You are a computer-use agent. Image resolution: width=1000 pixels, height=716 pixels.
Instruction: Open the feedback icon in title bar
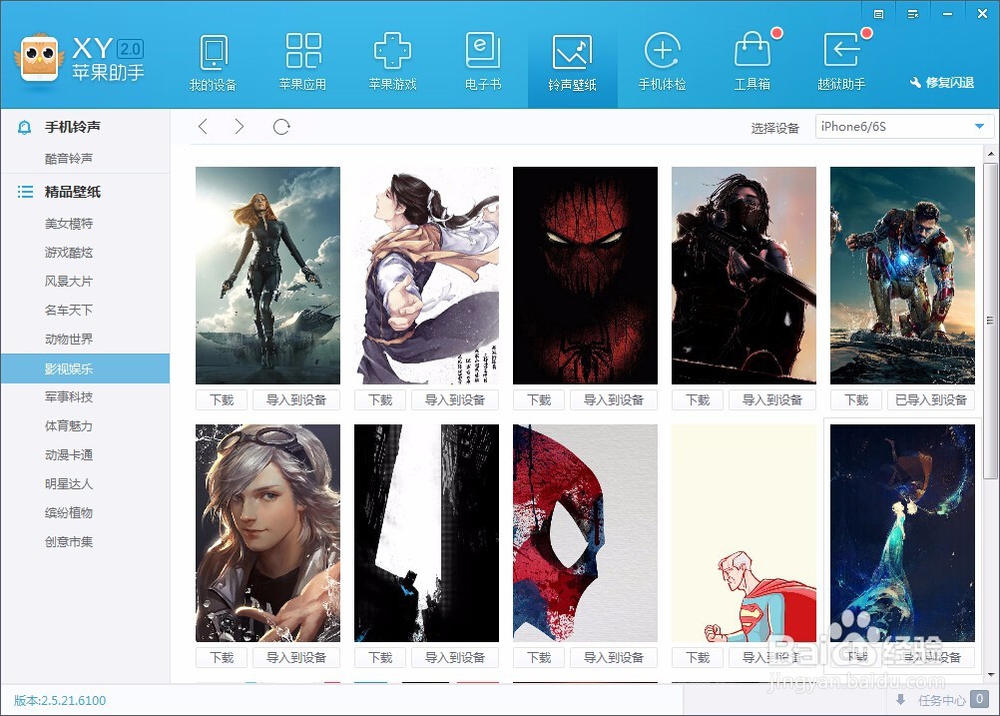tap(879, 14)
